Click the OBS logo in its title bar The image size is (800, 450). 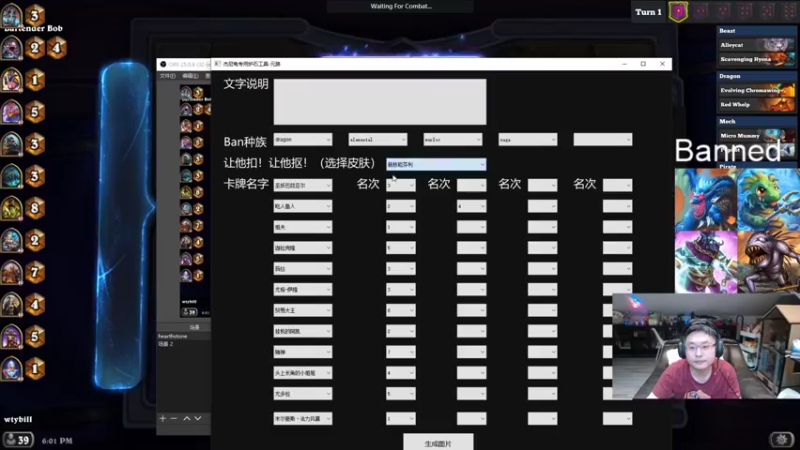pos(163,64)
